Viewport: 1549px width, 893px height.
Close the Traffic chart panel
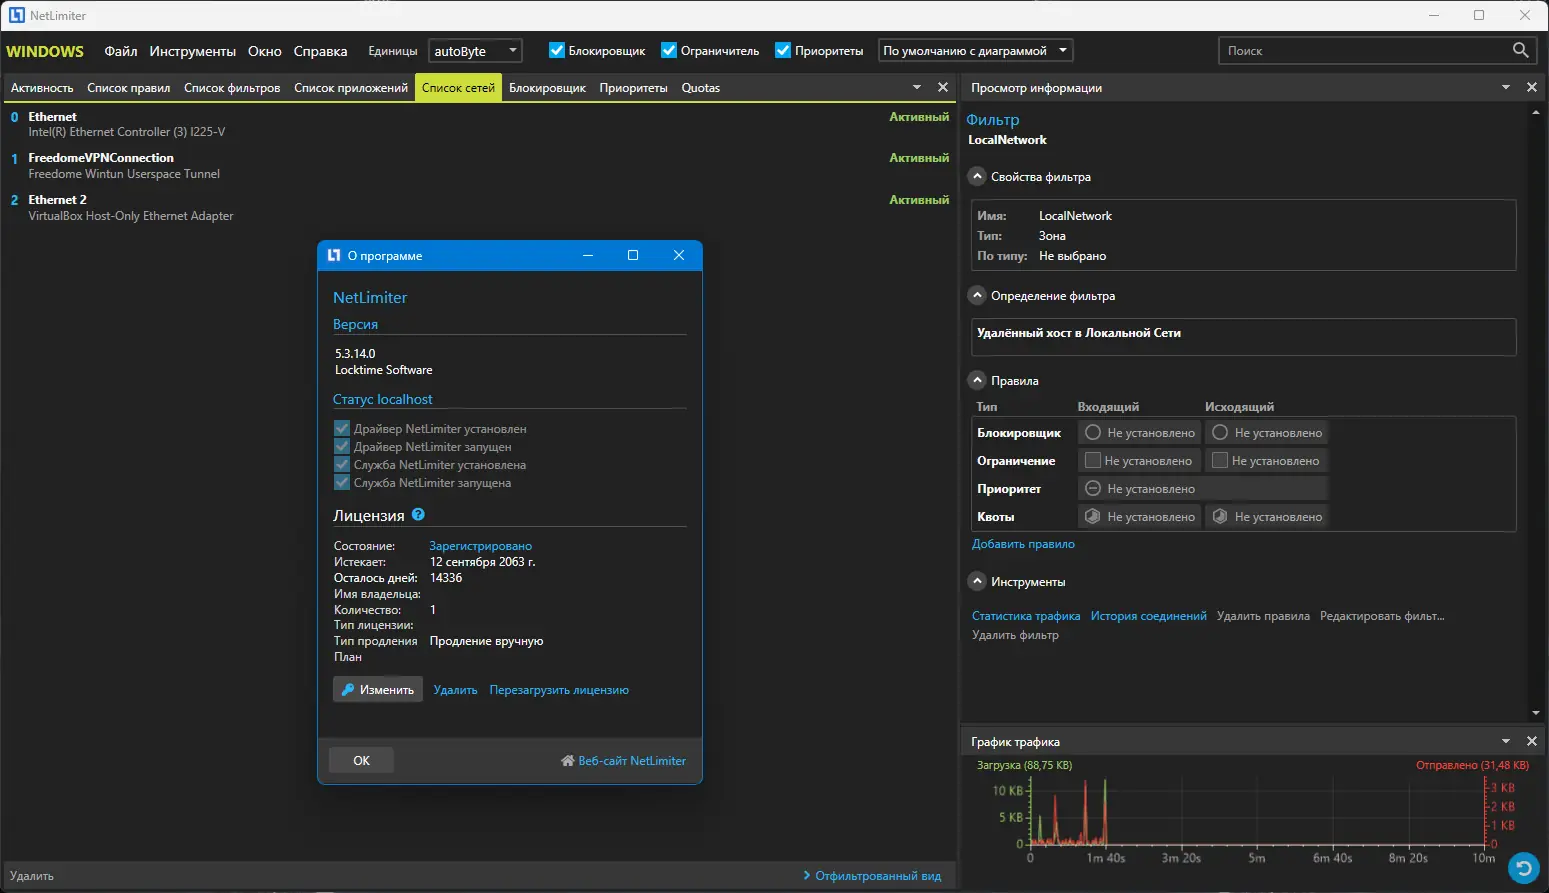click(1531, 741)
